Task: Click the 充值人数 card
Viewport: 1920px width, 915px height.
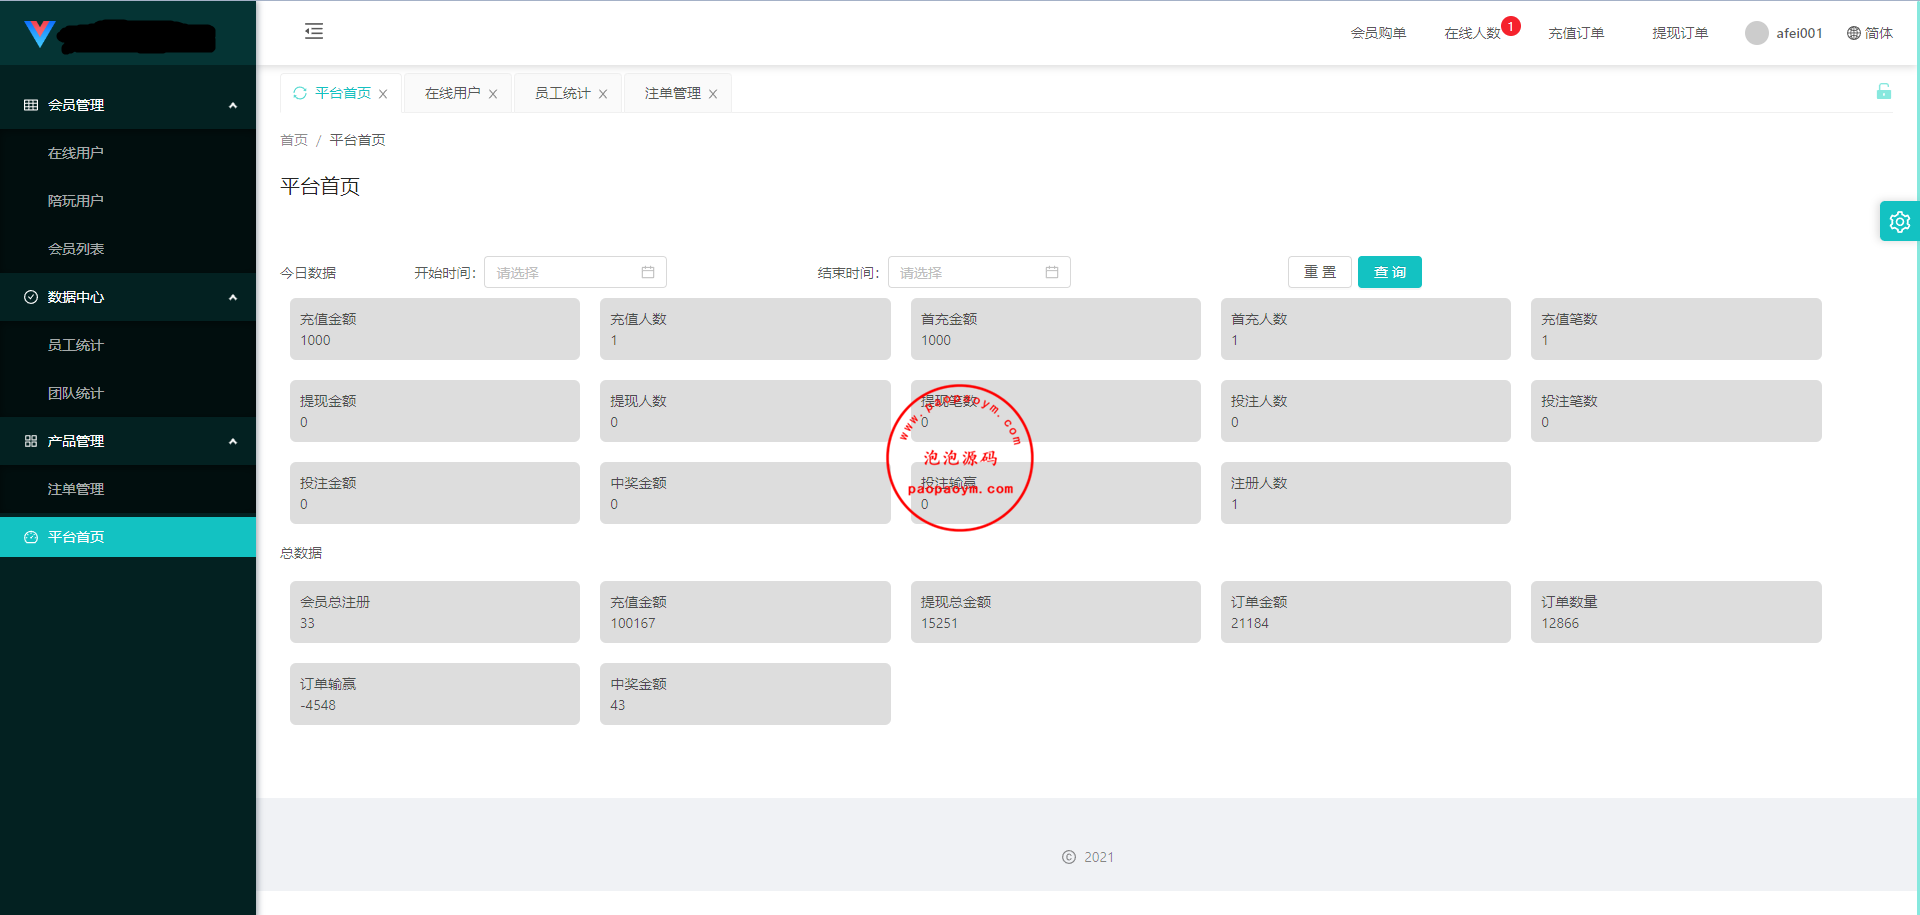Action: coord(745,329)
